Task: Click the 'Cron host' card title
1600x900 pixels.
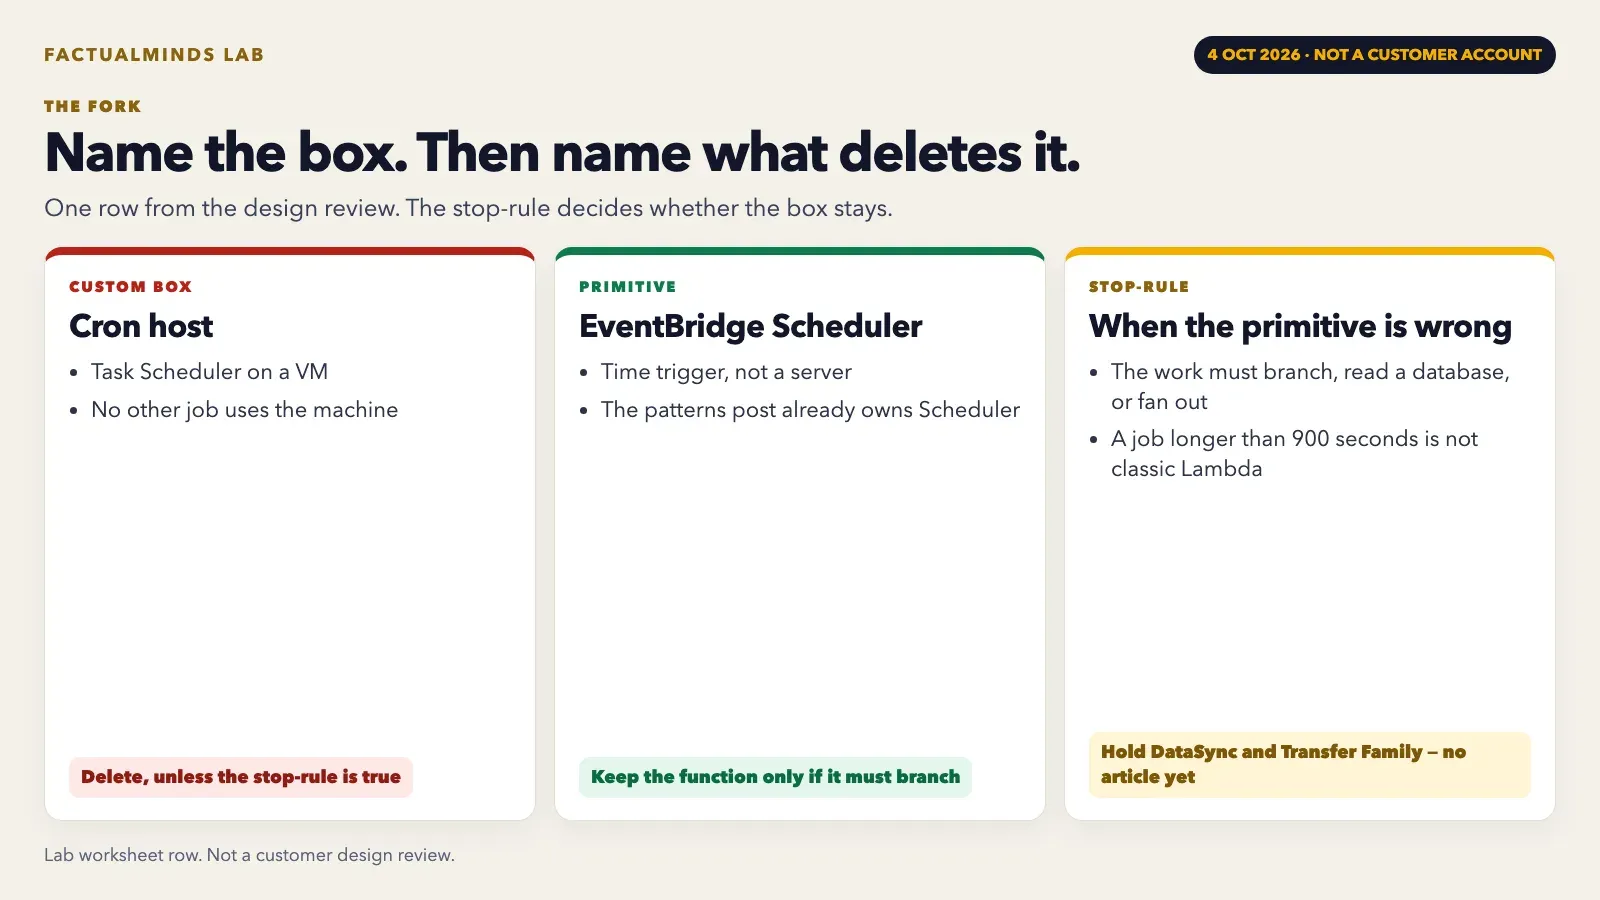Action: [141, 326]
